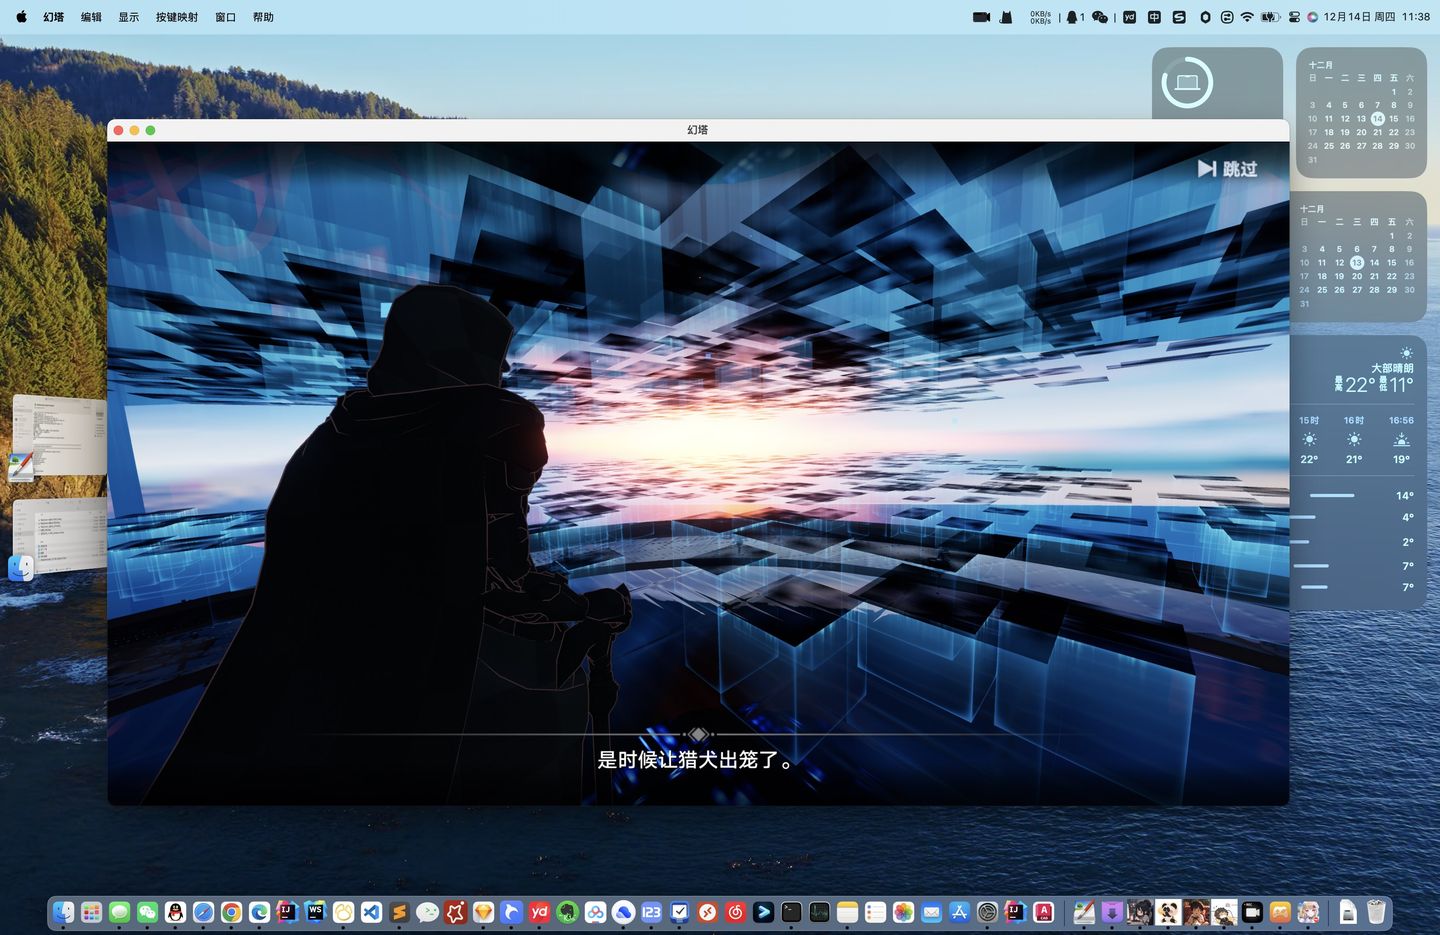The image size is (1440, 935).
Task: Switch input method via 中 icon
Action: pyautogui.click(x=1154, y=17)
